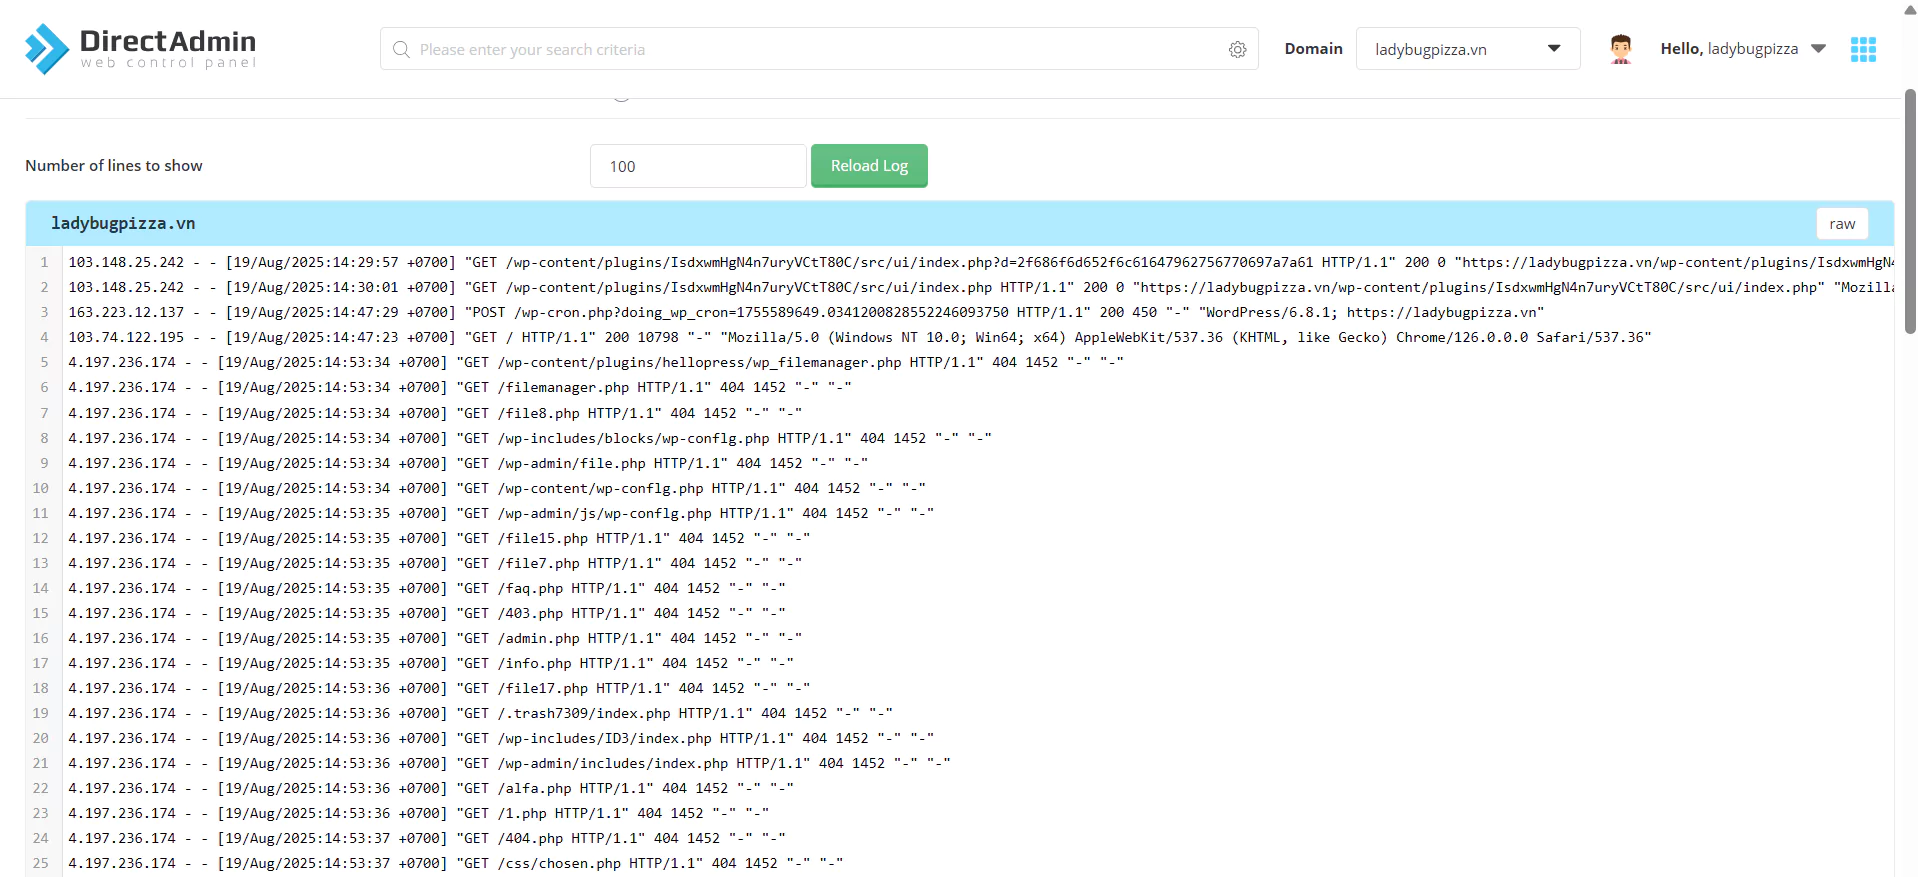Select the log entry for /wp-admin/js/wp-conflg.php
Image resolution: width=1918 pixels, height=877 pixels.
point(501,513)
